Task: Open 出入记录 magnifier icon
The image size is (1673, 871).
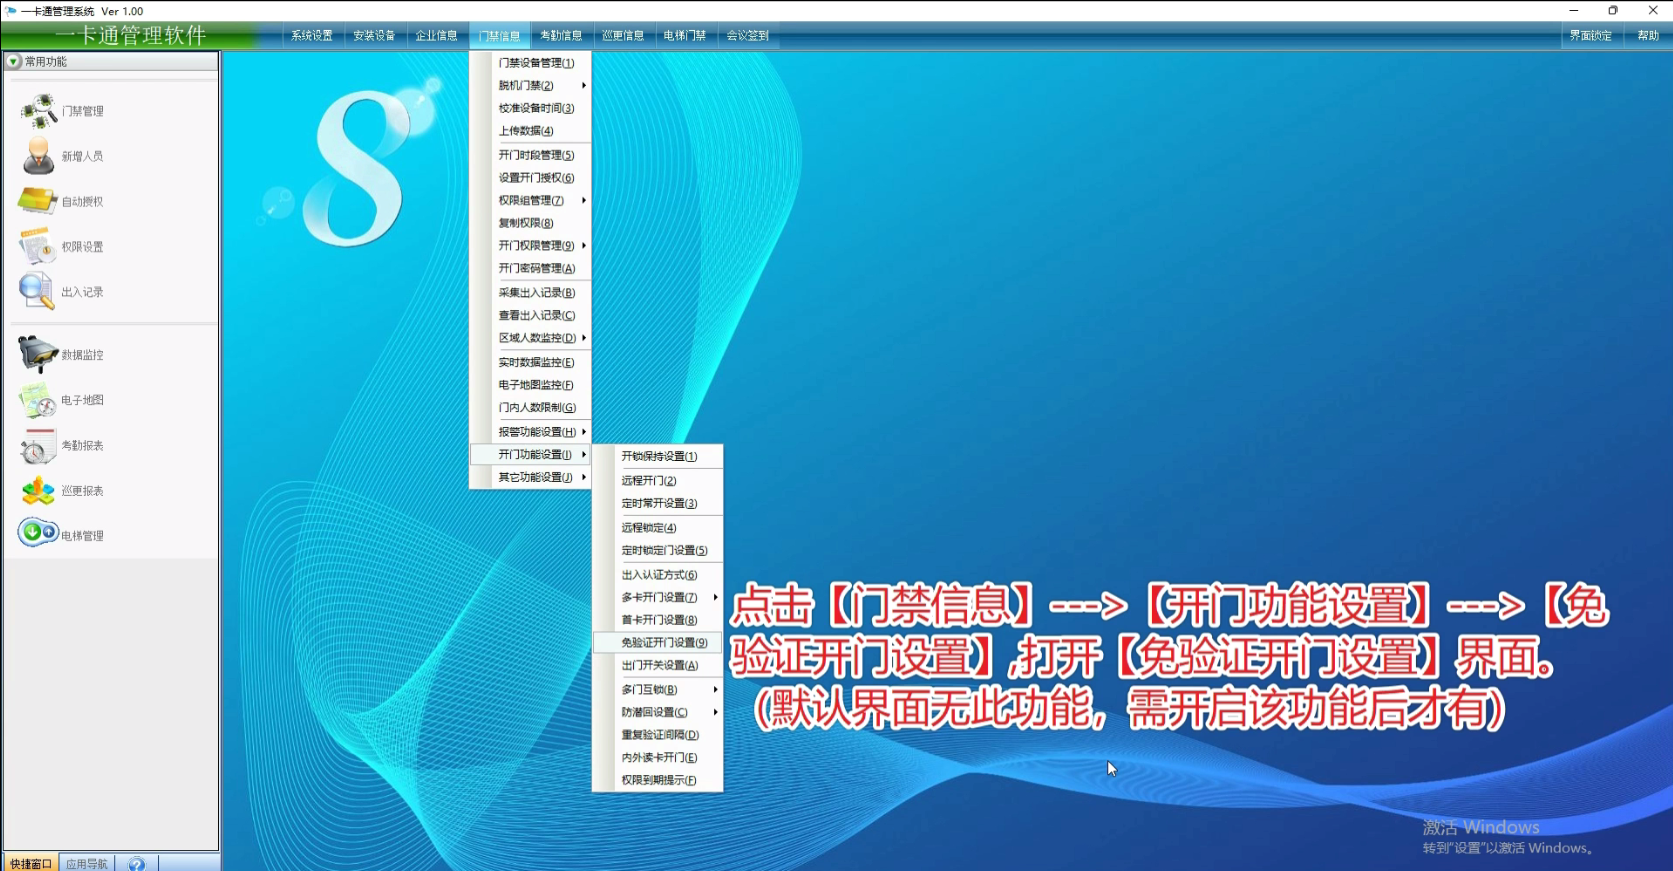Action: point(37,291)
